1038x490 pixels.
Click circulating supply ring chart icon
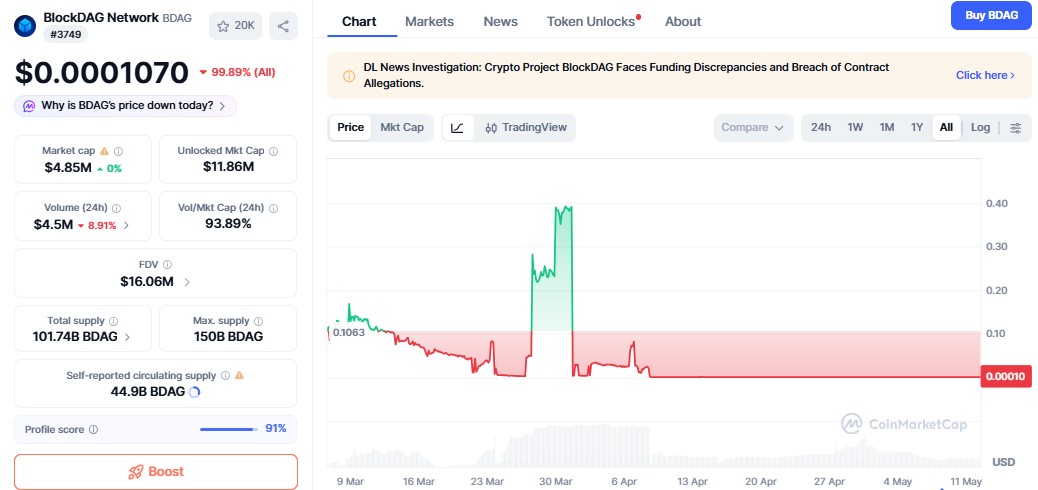click(x=194, y=392)
